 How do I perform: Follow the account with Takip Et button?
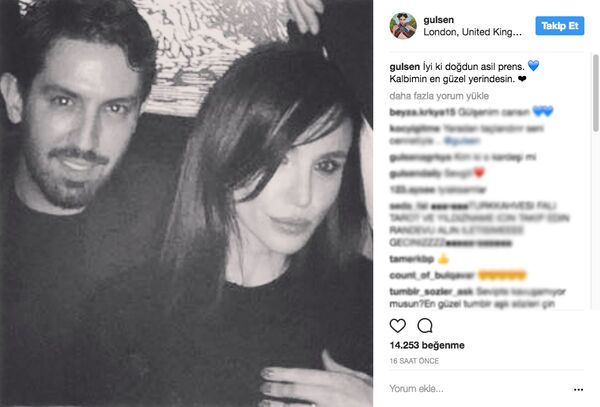coord(560,26)
